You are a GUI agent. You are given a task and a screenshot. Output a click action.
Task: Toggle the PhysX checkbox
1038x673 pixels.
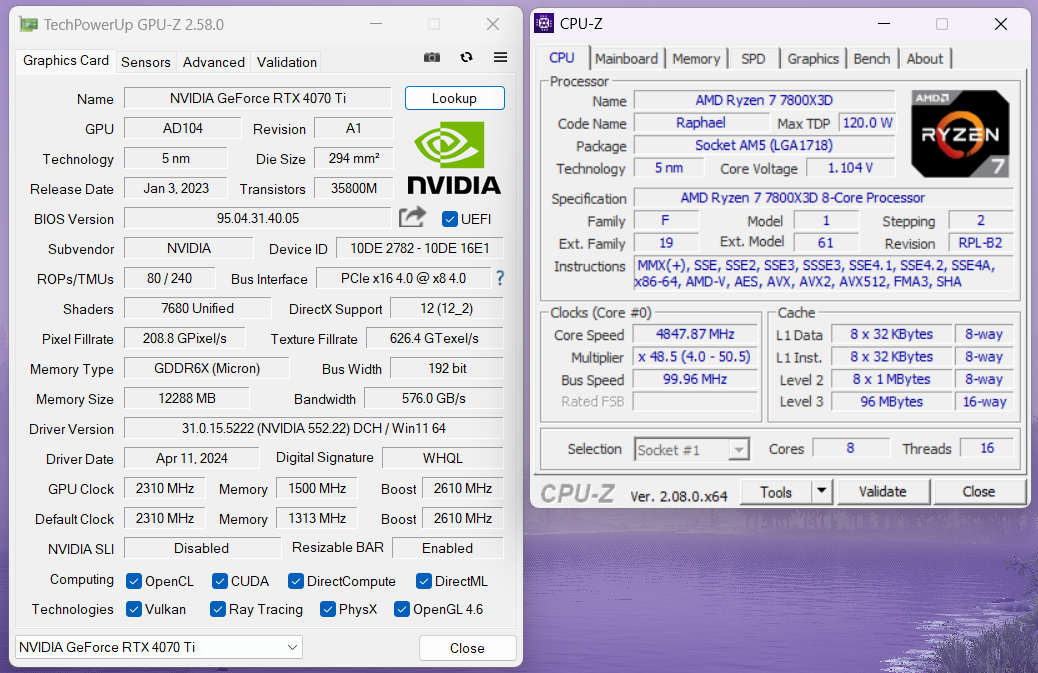(328, 609)
